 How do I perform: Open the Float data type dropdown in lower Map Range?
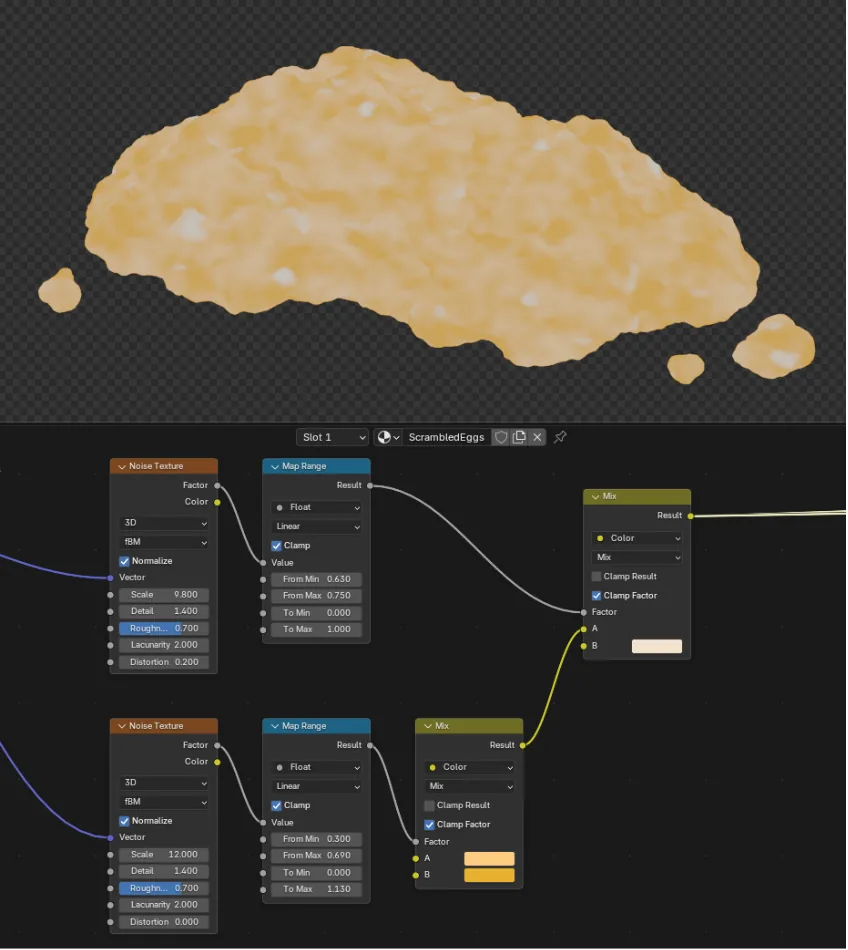tap(317, 768)
